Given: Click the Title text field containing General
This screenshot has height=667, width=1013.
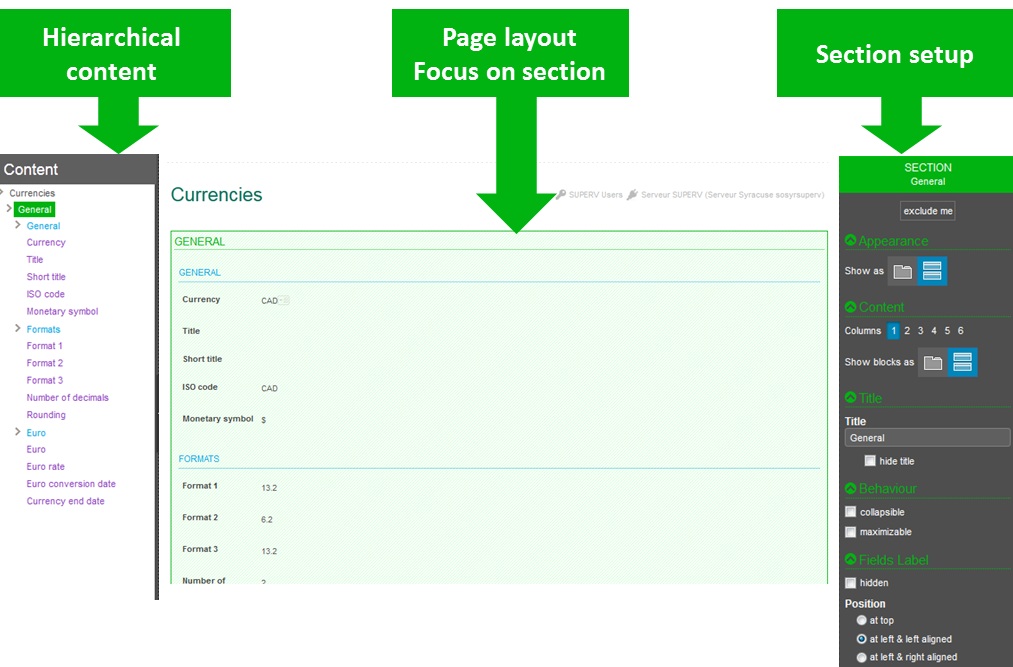Looking at the screenshot, I should pyautogui.click(x=926, y=438).
